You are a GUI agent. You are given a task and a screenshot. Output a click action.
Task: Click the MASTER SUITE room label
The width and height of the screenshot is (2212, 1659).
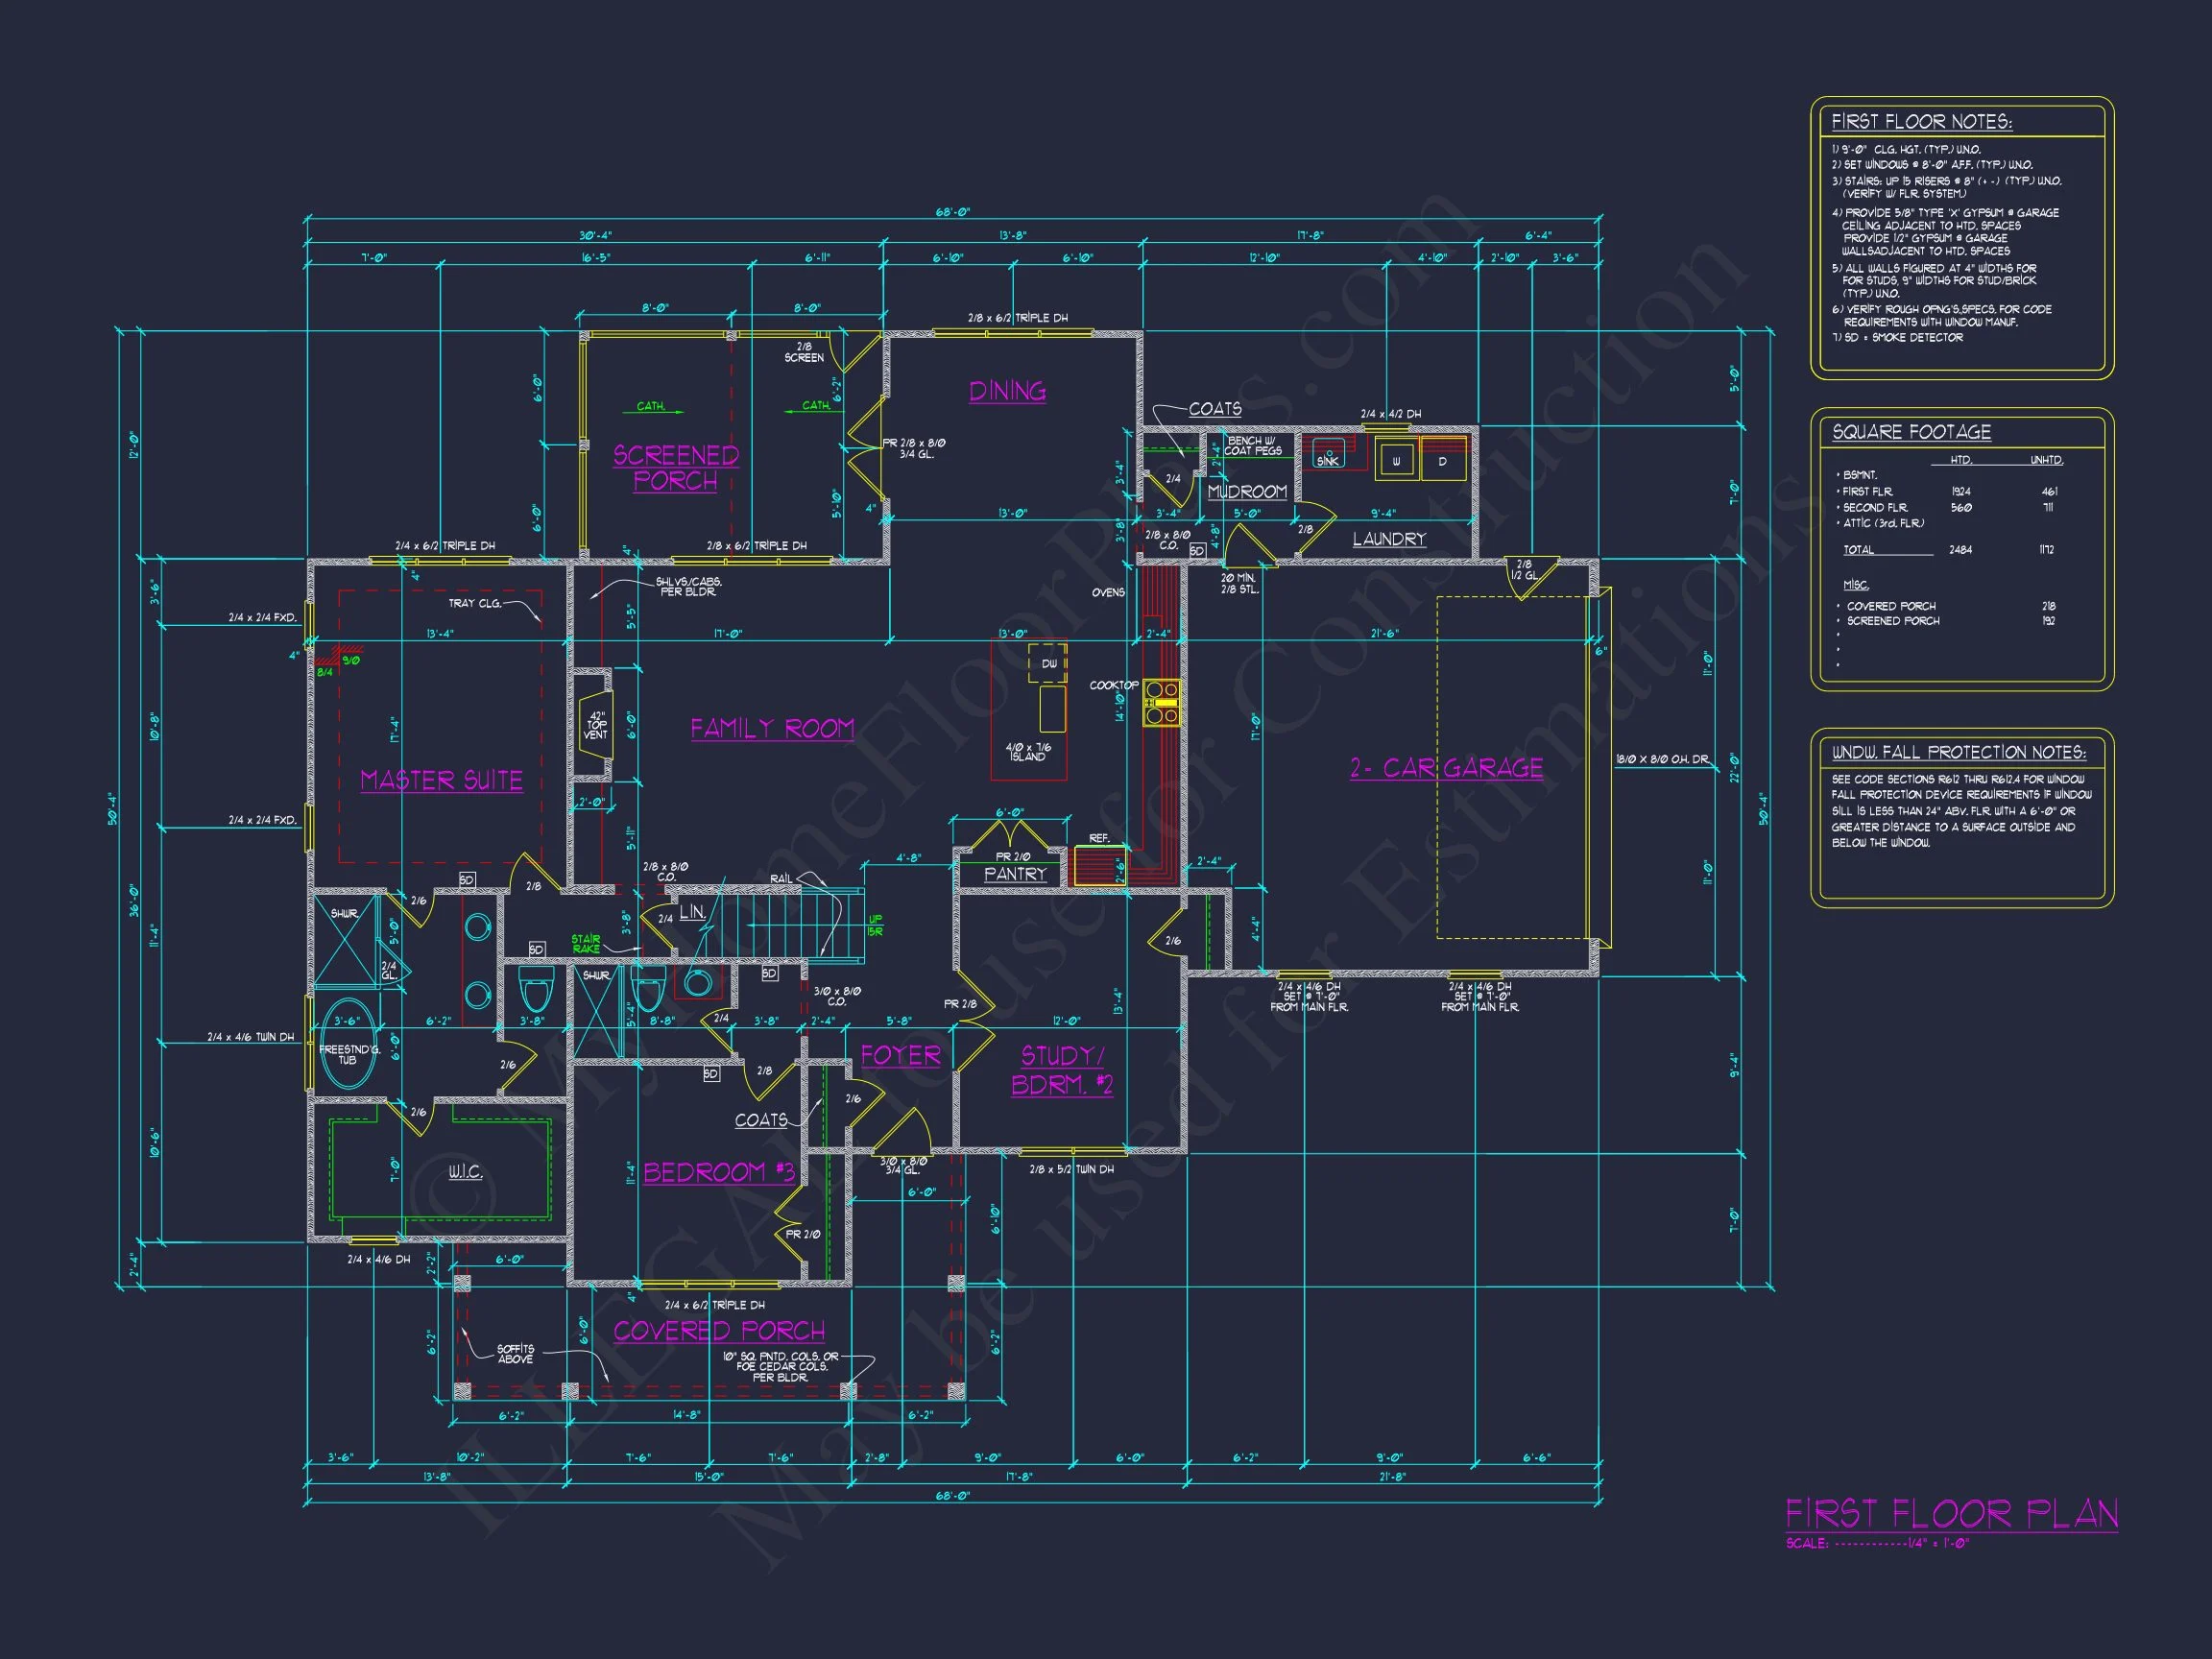click(x=441, y=780)
